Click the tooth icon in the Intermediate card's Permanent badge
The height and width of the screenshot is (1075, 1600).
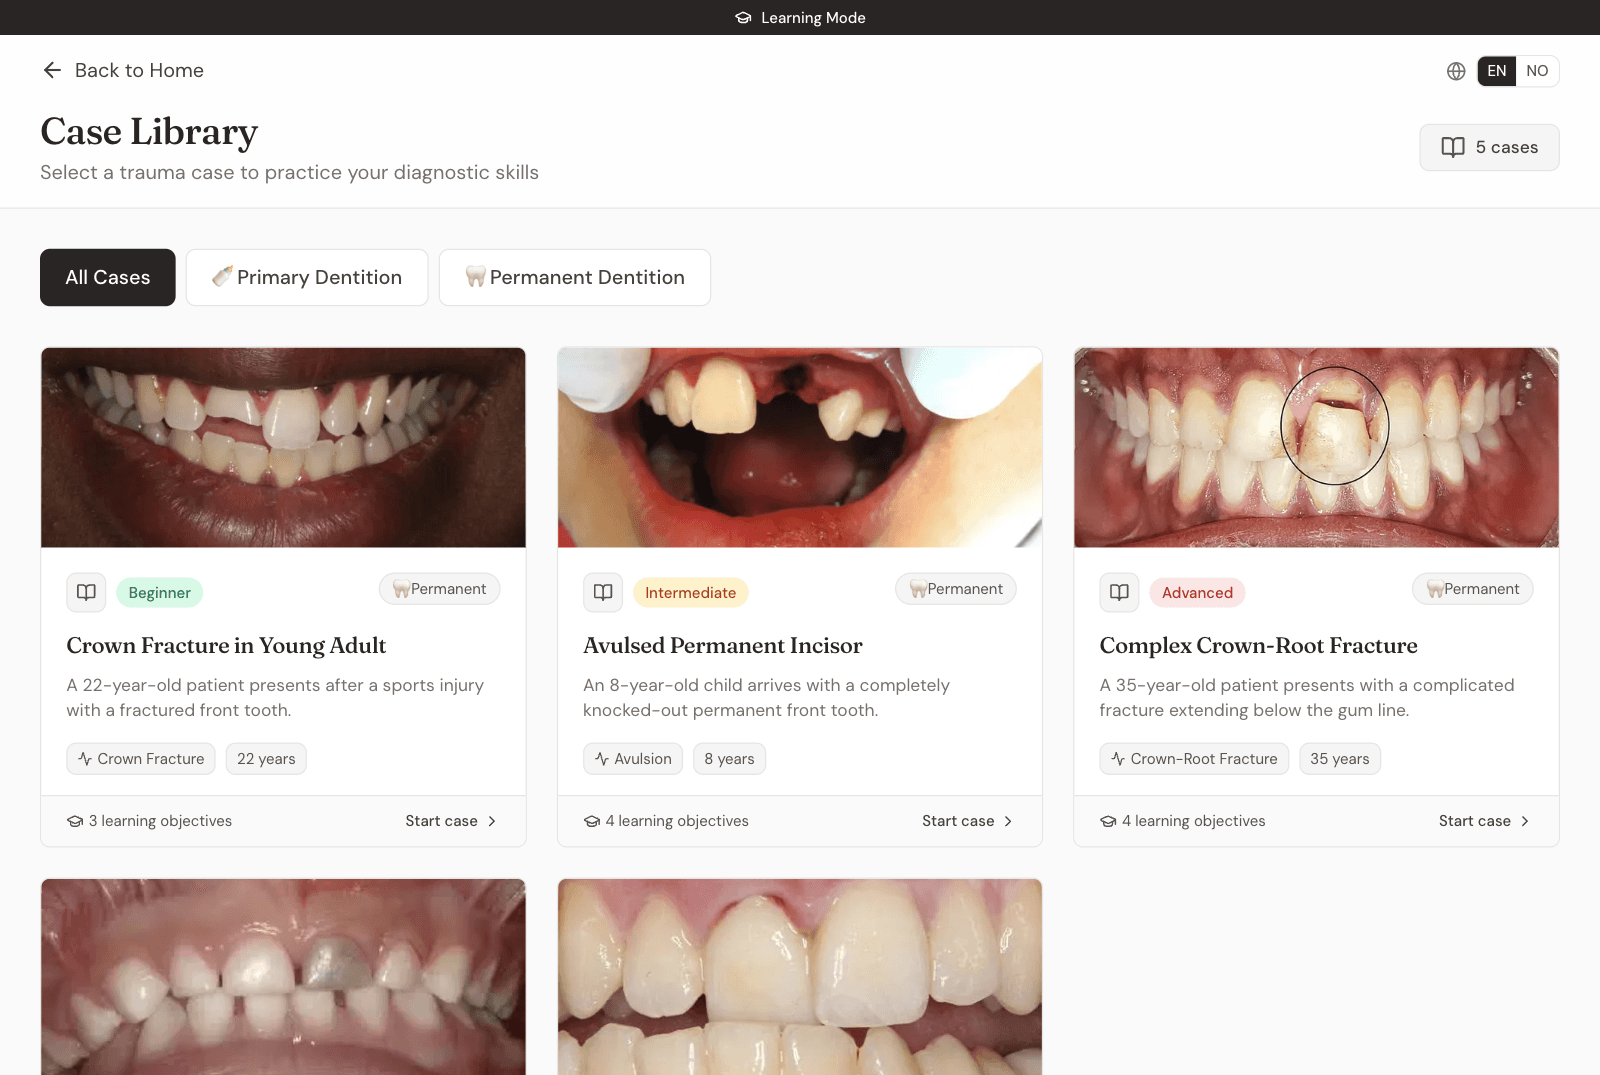tap(918, 589)
